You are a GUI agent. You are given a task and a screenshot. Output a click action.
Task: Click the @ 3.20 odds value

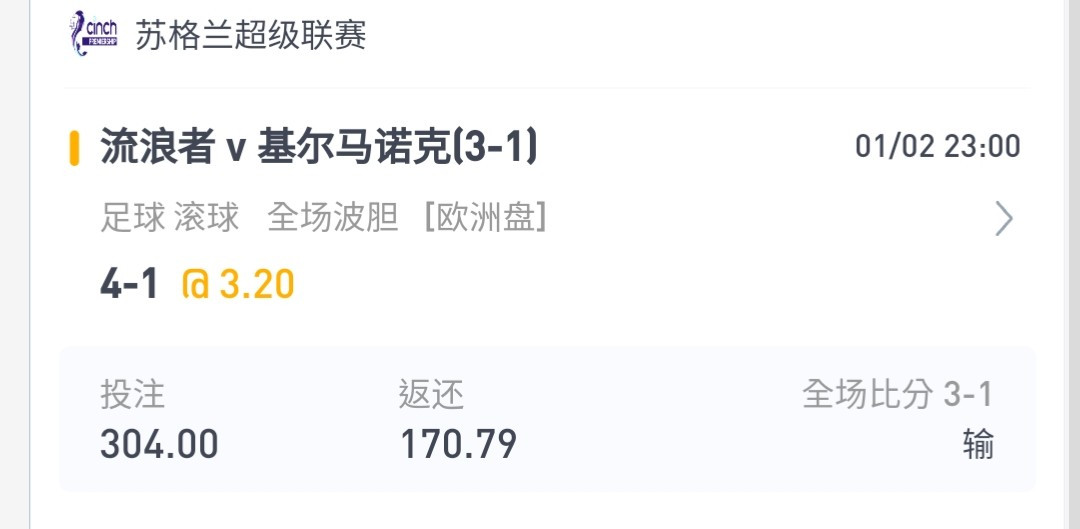tap(238, 284)
